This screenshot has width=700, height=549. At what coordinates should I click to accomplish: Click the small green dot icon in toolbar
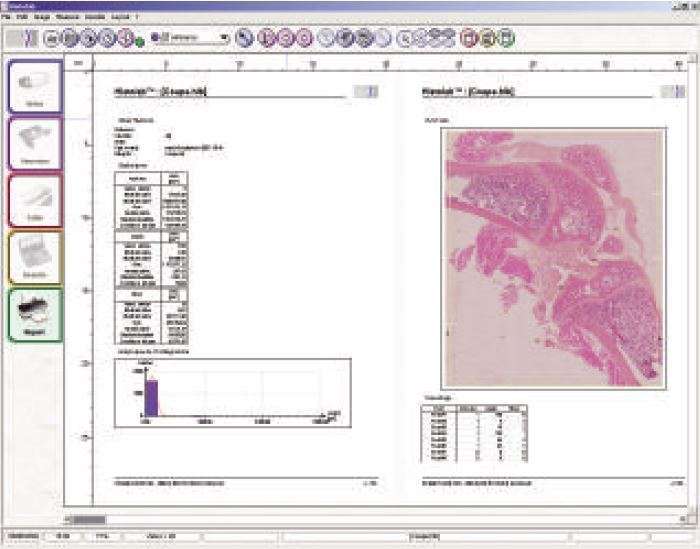pos(141,42)
